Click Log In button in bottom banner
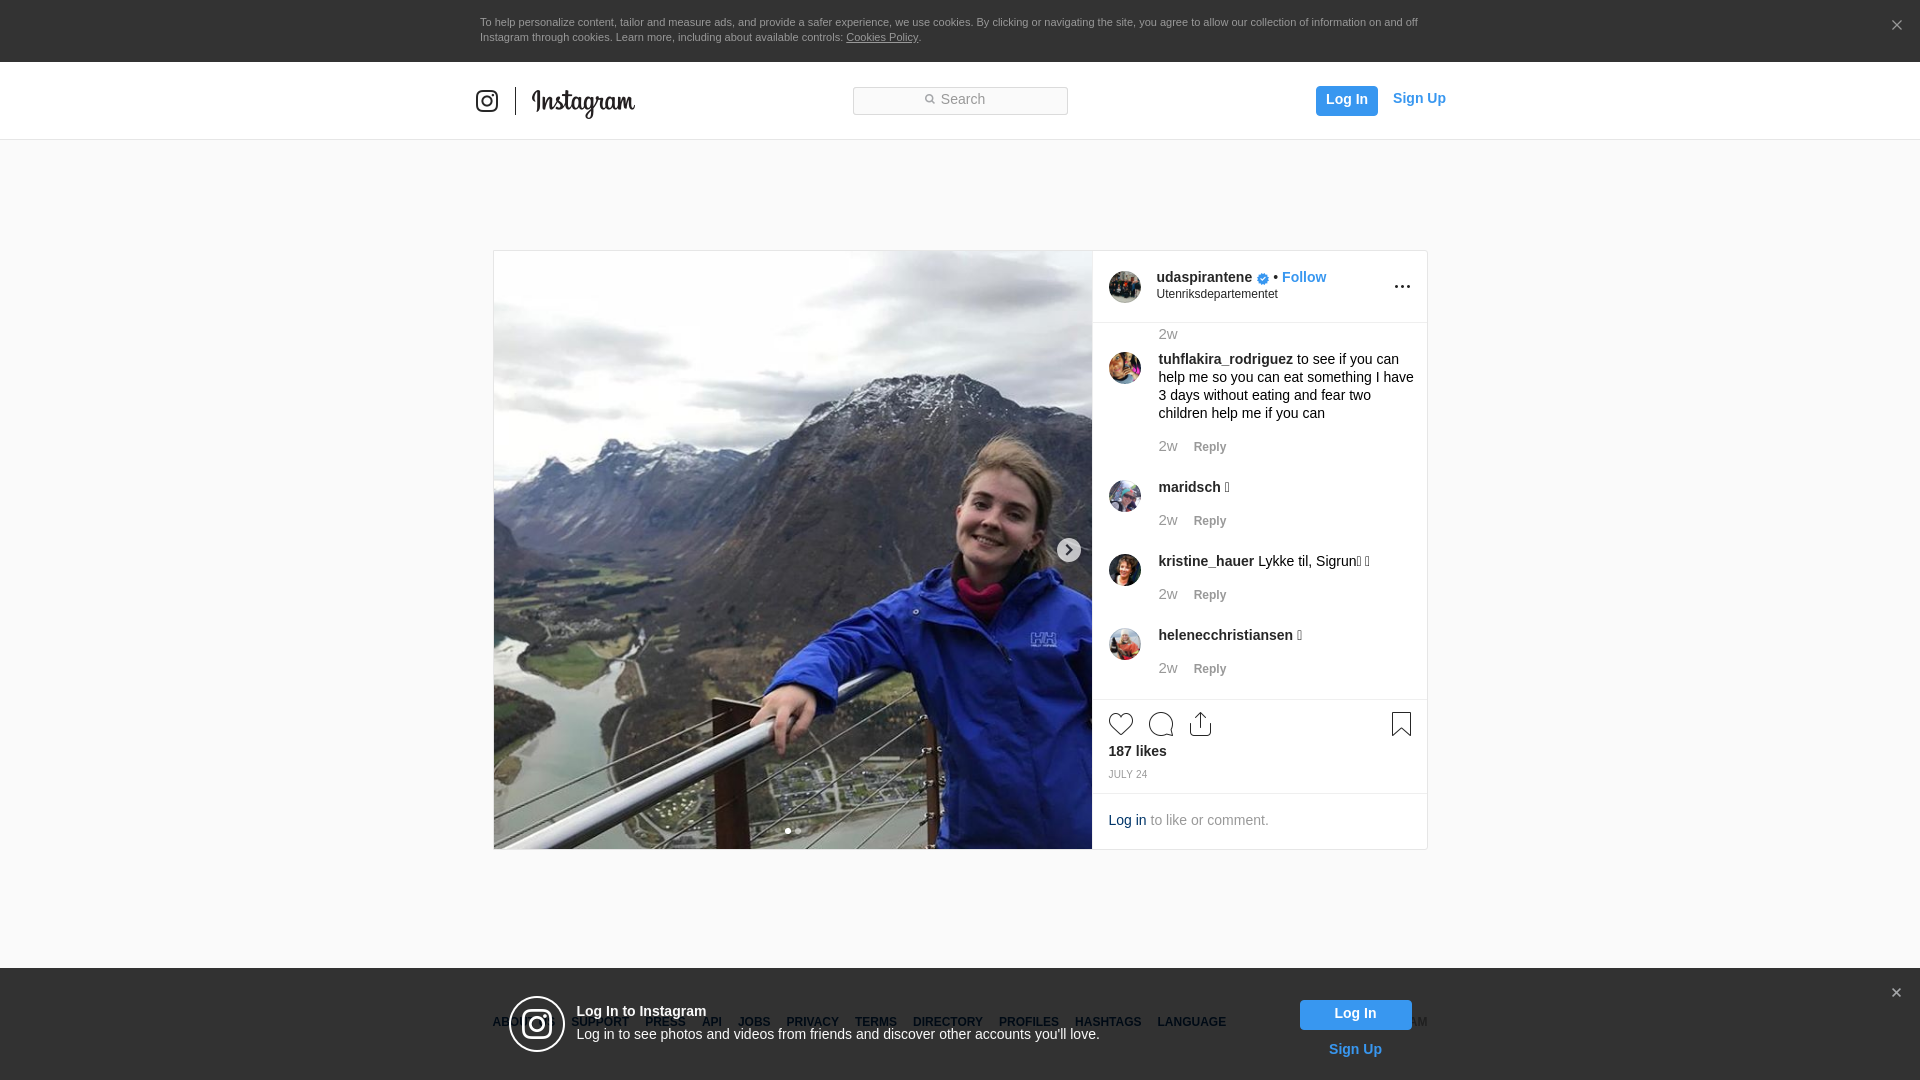Image resolution: width=1920 pixels, height=1080 pixels. 1355,1015
